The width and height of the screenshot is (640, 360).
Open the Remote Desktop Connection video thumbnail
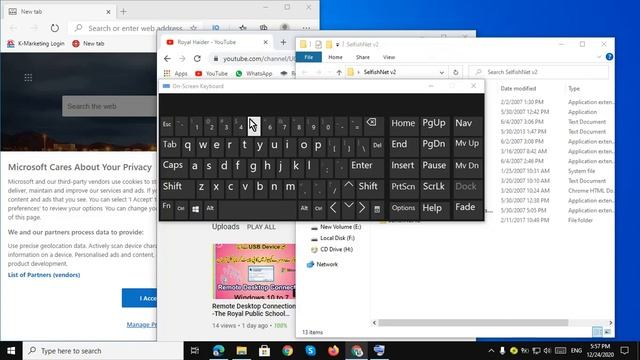coord(254,271)
